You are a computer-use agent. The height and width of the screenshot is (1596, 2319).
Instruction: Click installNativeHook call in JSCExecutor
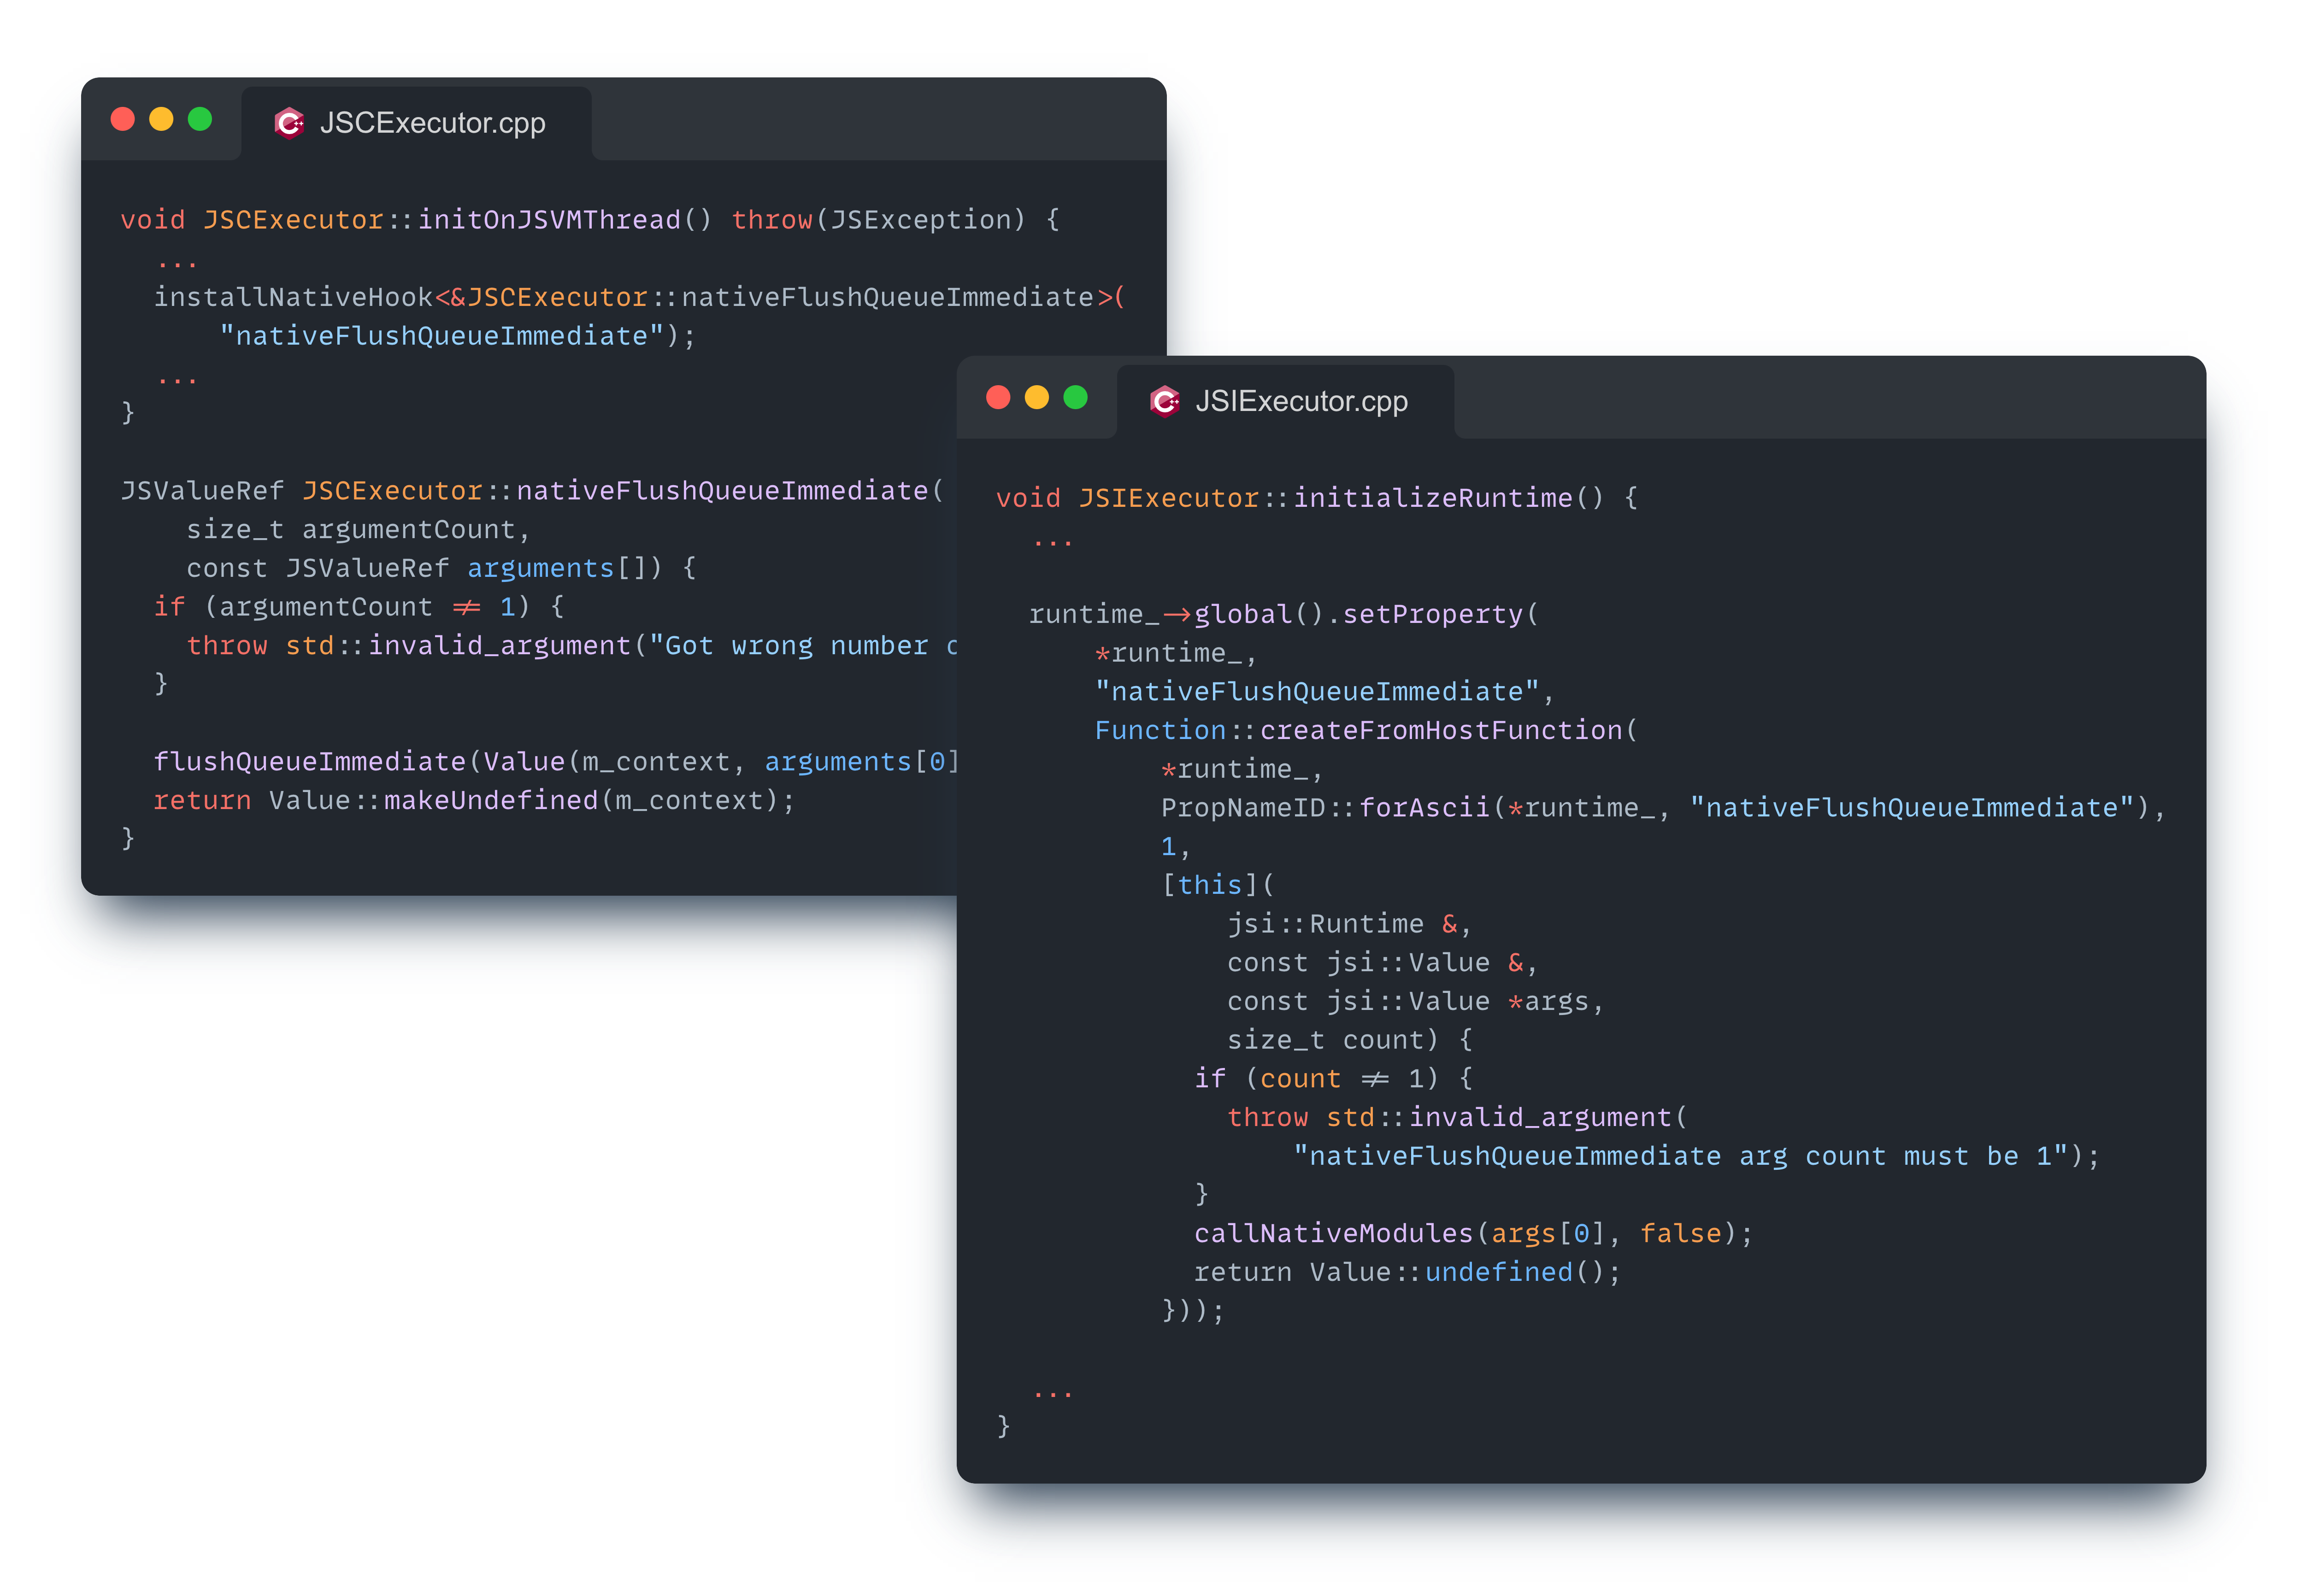pyautogui.click(x=293, y=297)
